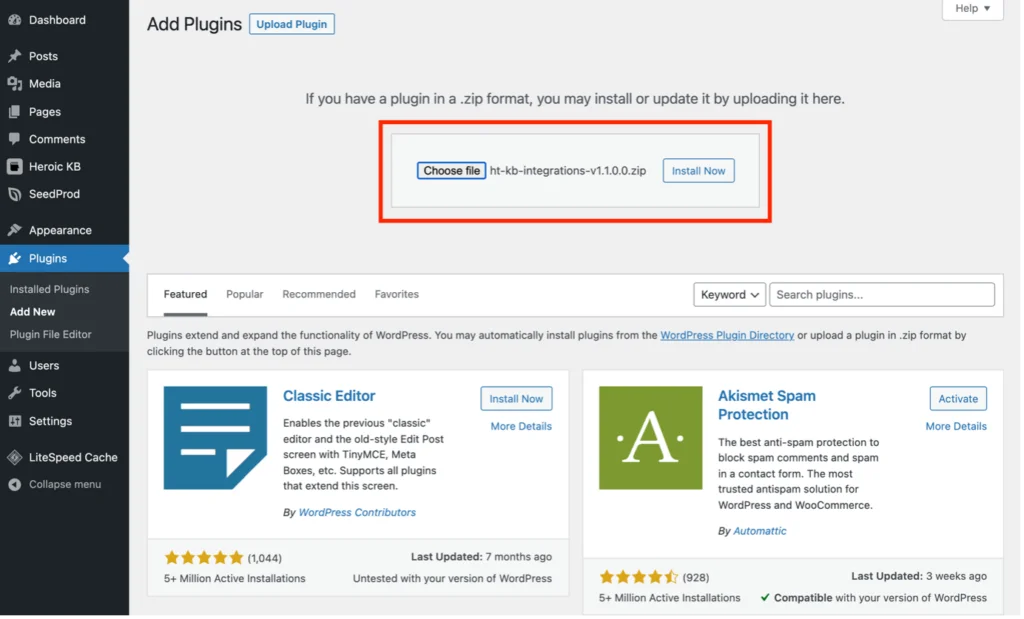Open the Users menu label

click(44, 366)
